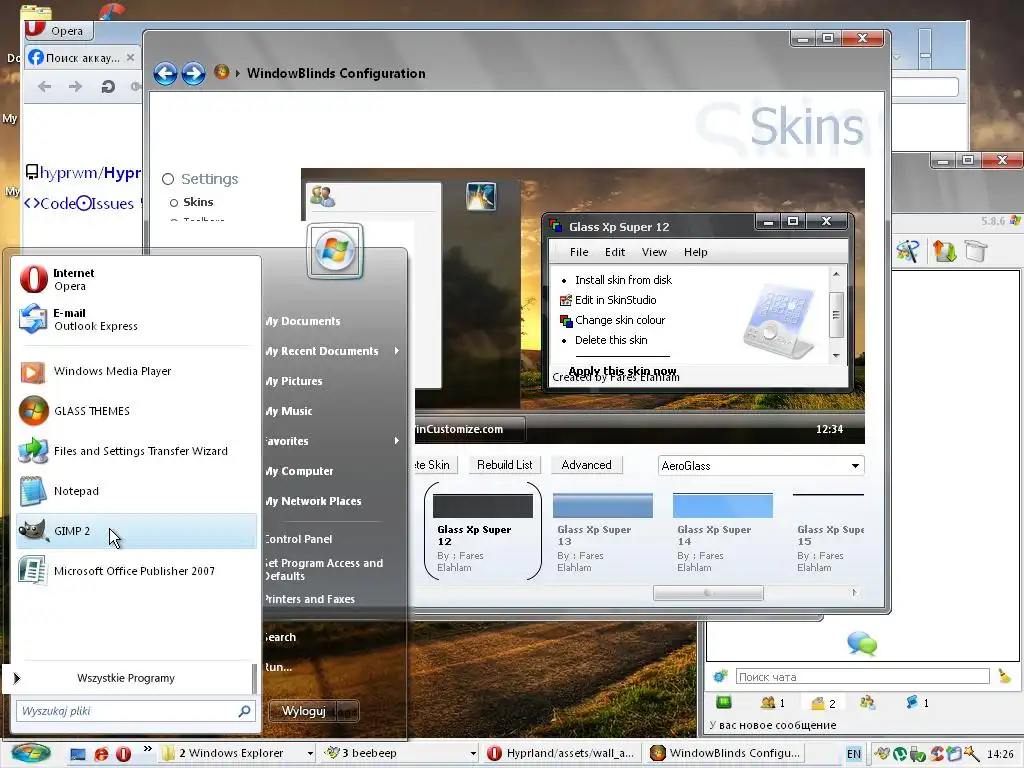The image size is (1024, 768).
Task: Open Windows Media Player from start menu
Action: pyautogui.click(x=137, y=371)
